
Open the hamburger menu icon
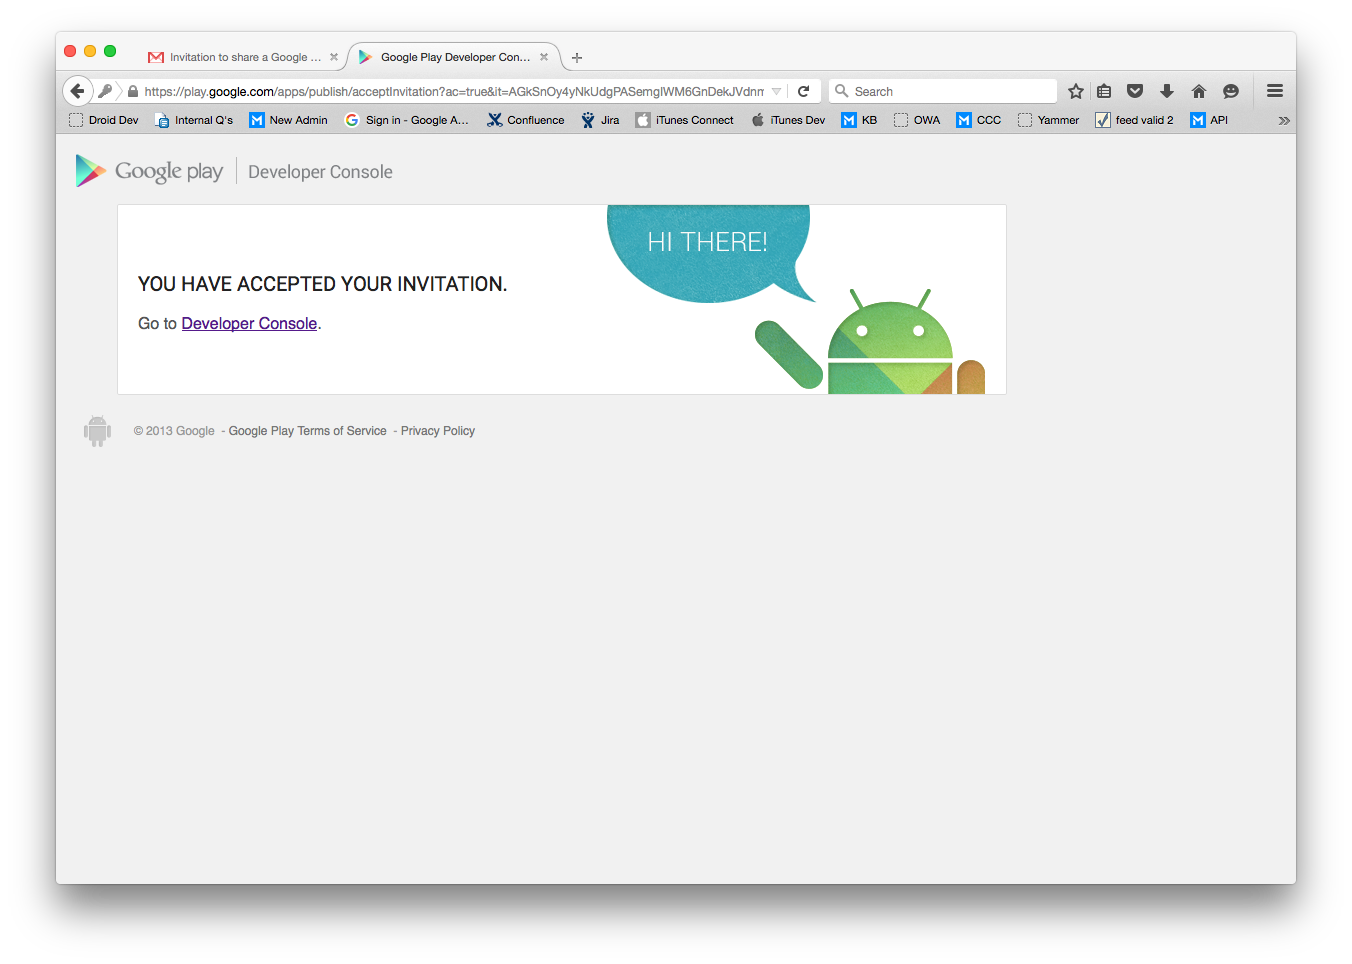click(1275, 91)
